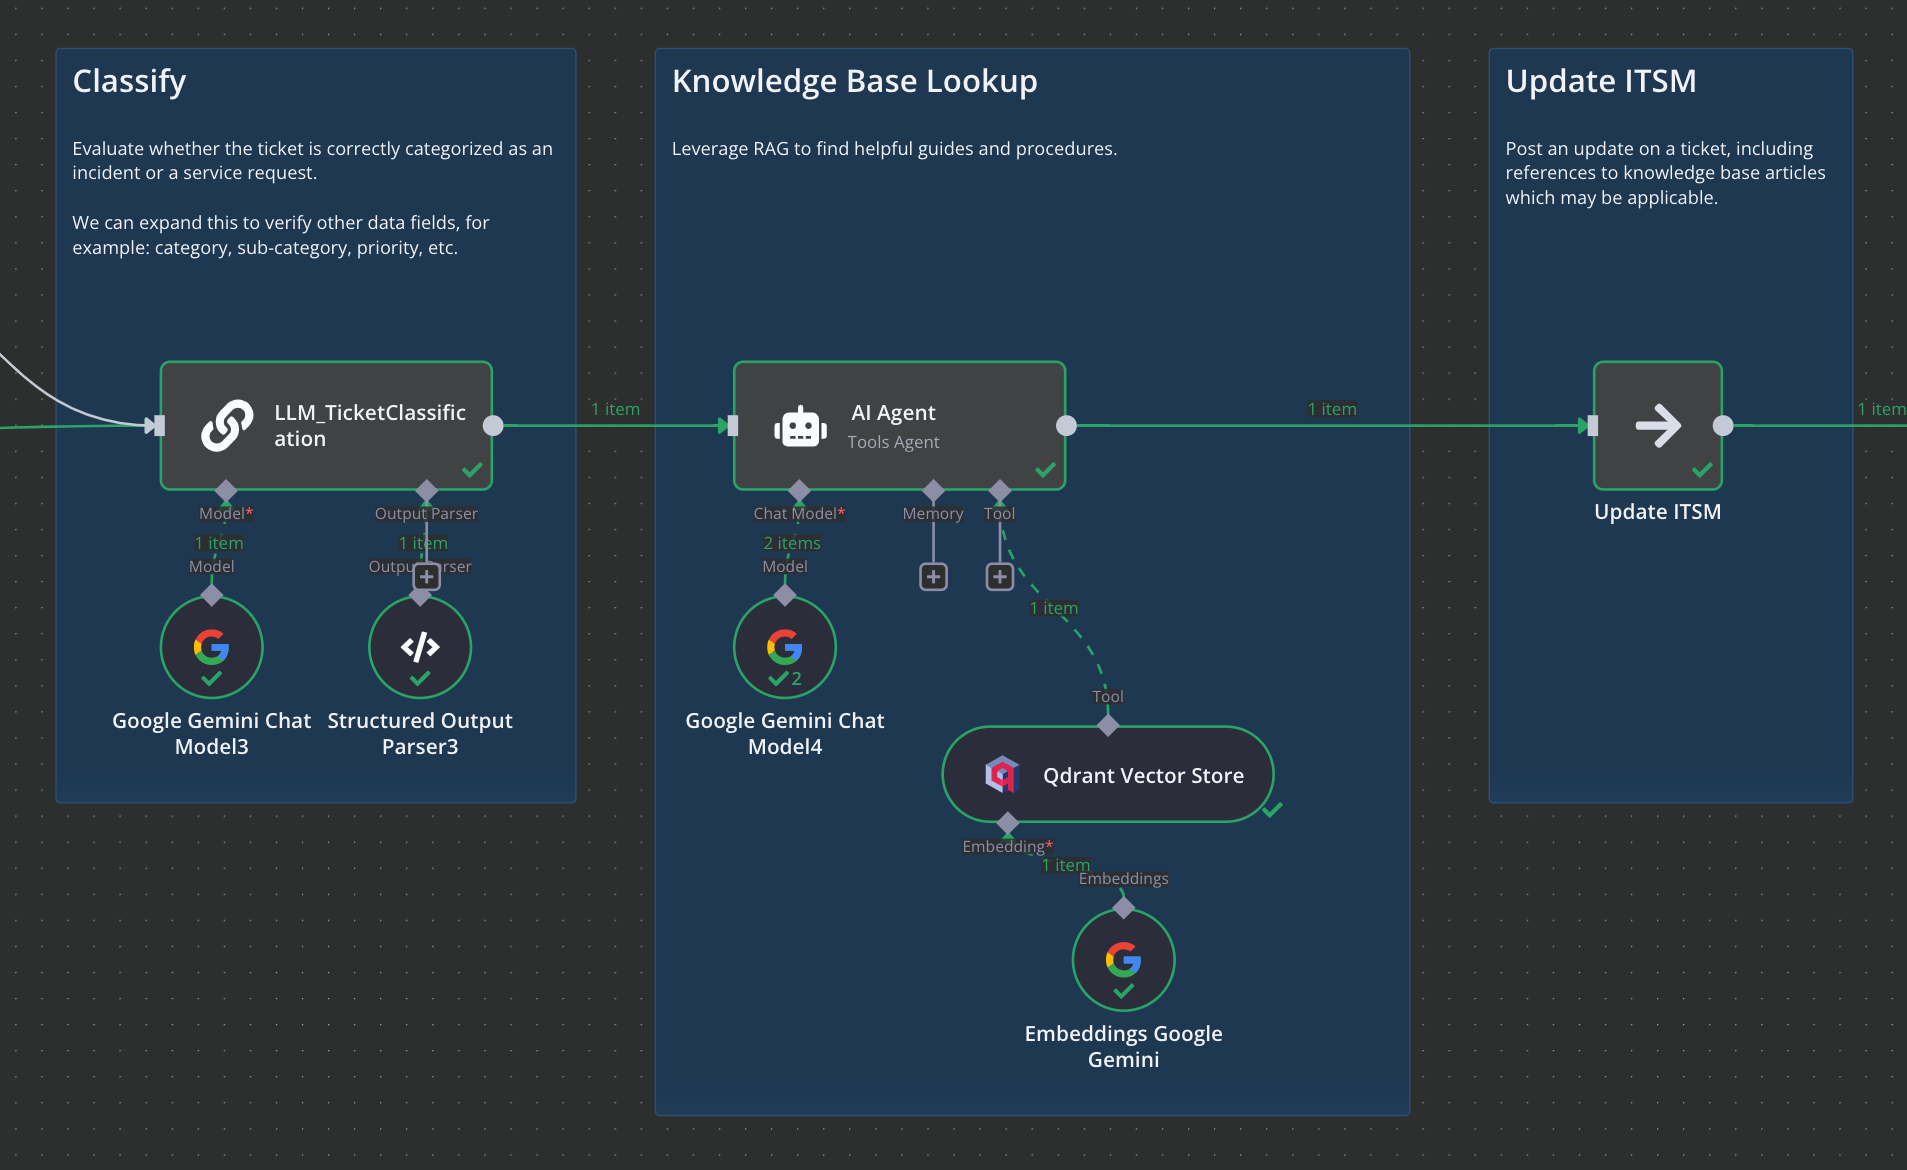Screen dimensions: 1907x1170
Task: Click the Tool diamond connector on AI Agent
Action: [1000, 490]
